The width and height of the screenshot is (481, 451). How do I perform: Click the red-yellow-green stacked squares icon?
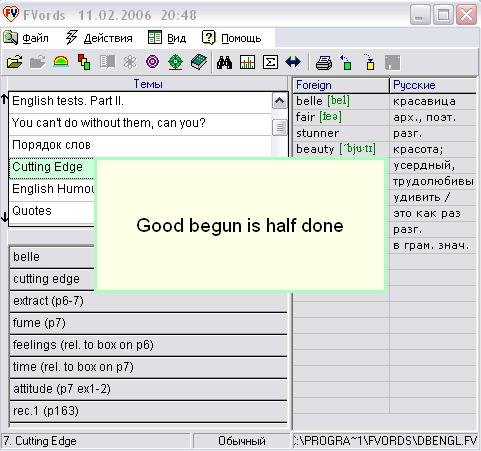[x=84, y=62]
